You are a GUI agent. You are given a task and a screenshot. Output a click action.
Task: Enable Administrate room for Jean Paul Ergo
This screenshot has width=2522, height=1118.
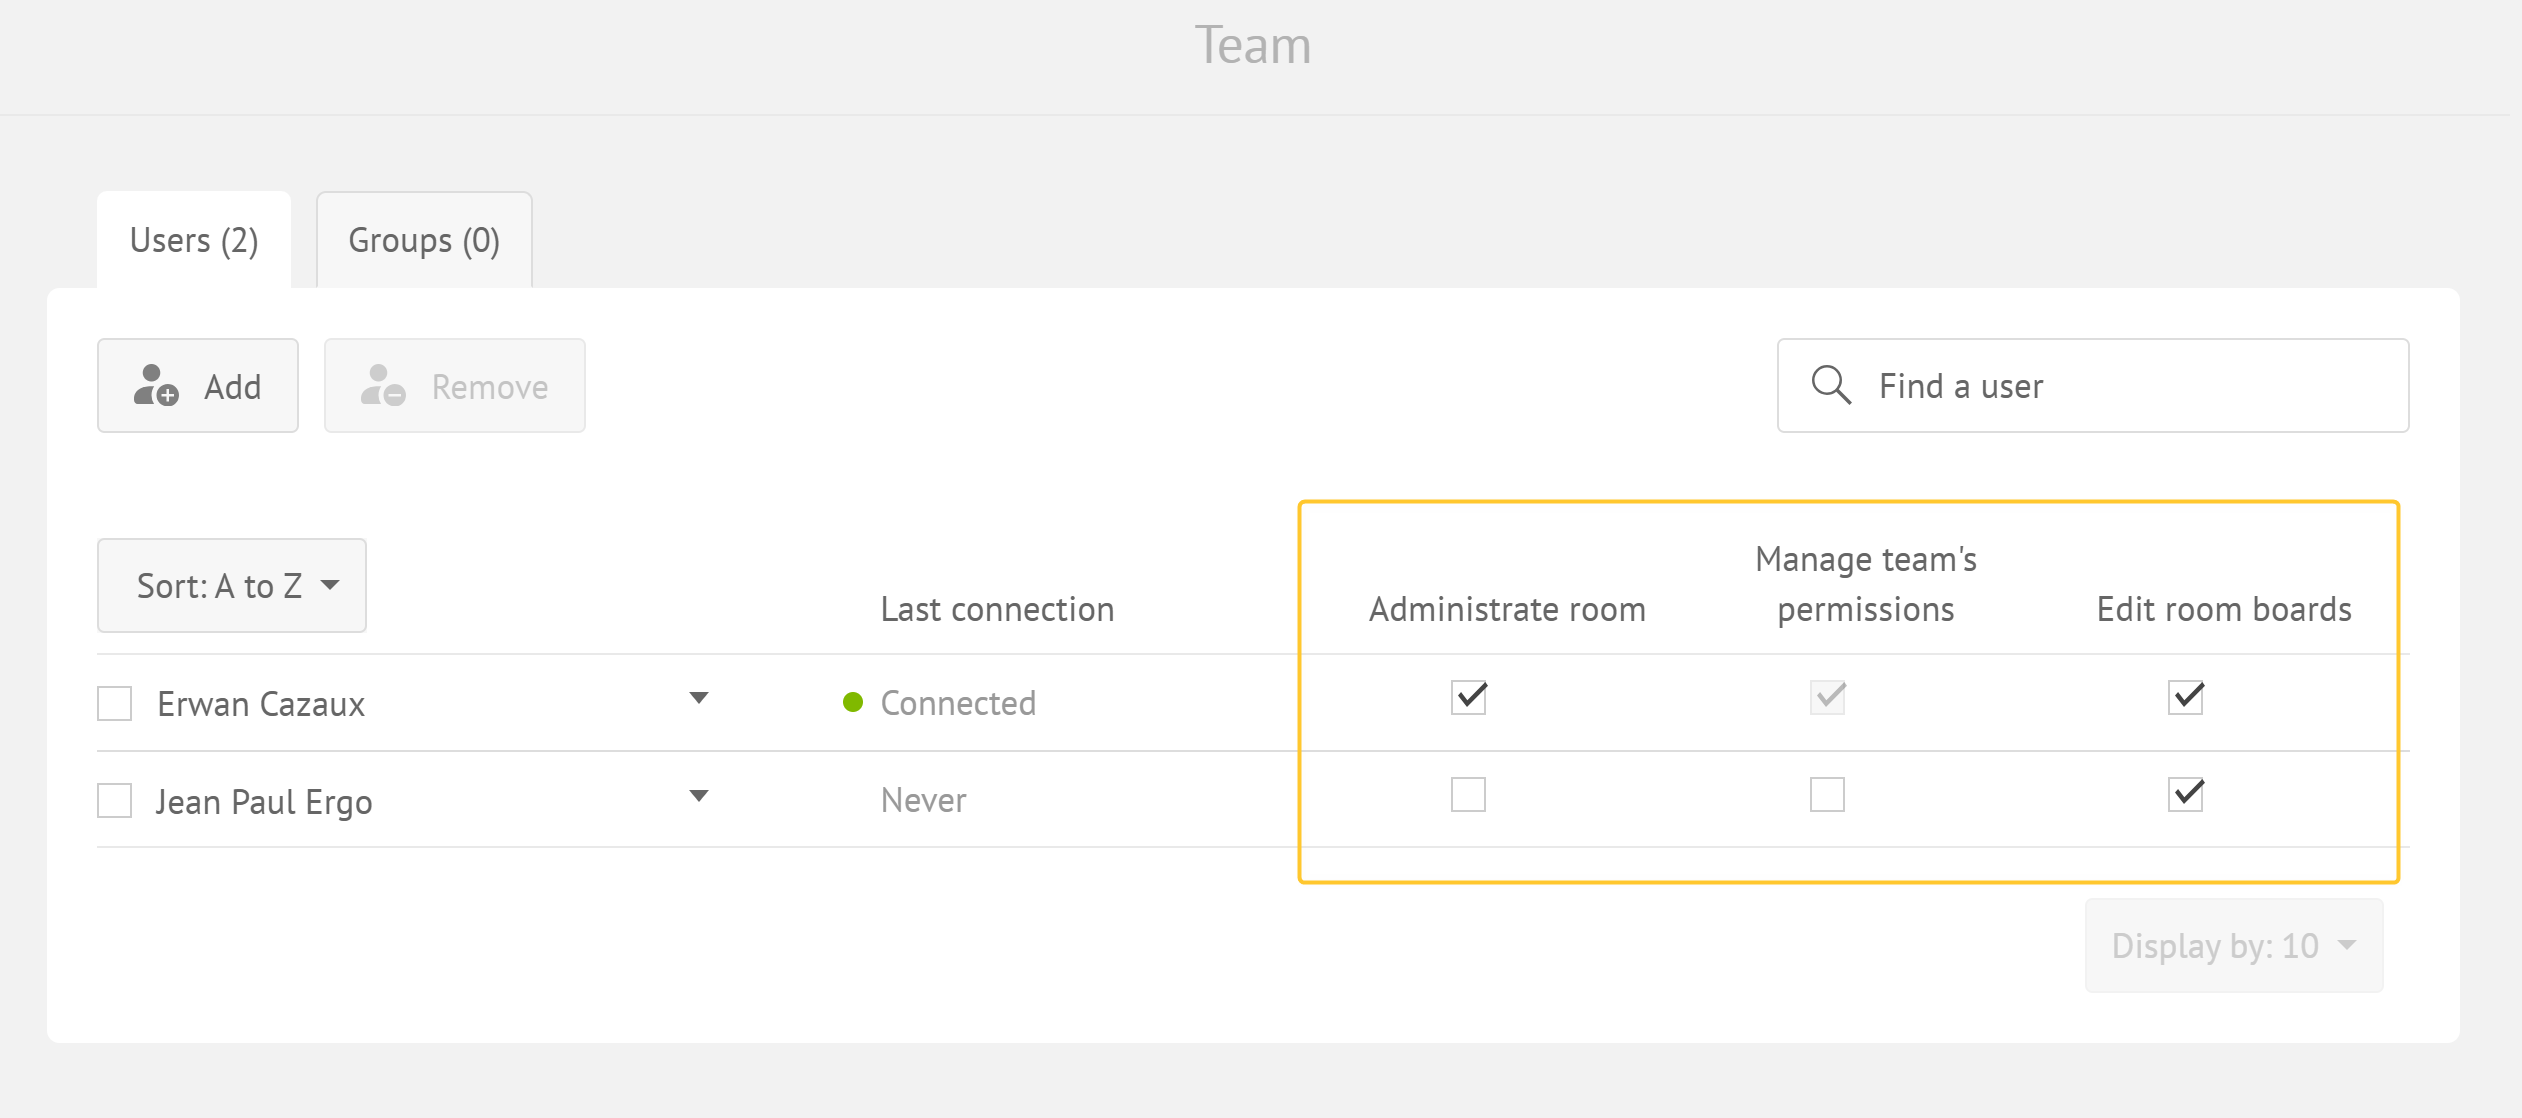(1468, 794)
